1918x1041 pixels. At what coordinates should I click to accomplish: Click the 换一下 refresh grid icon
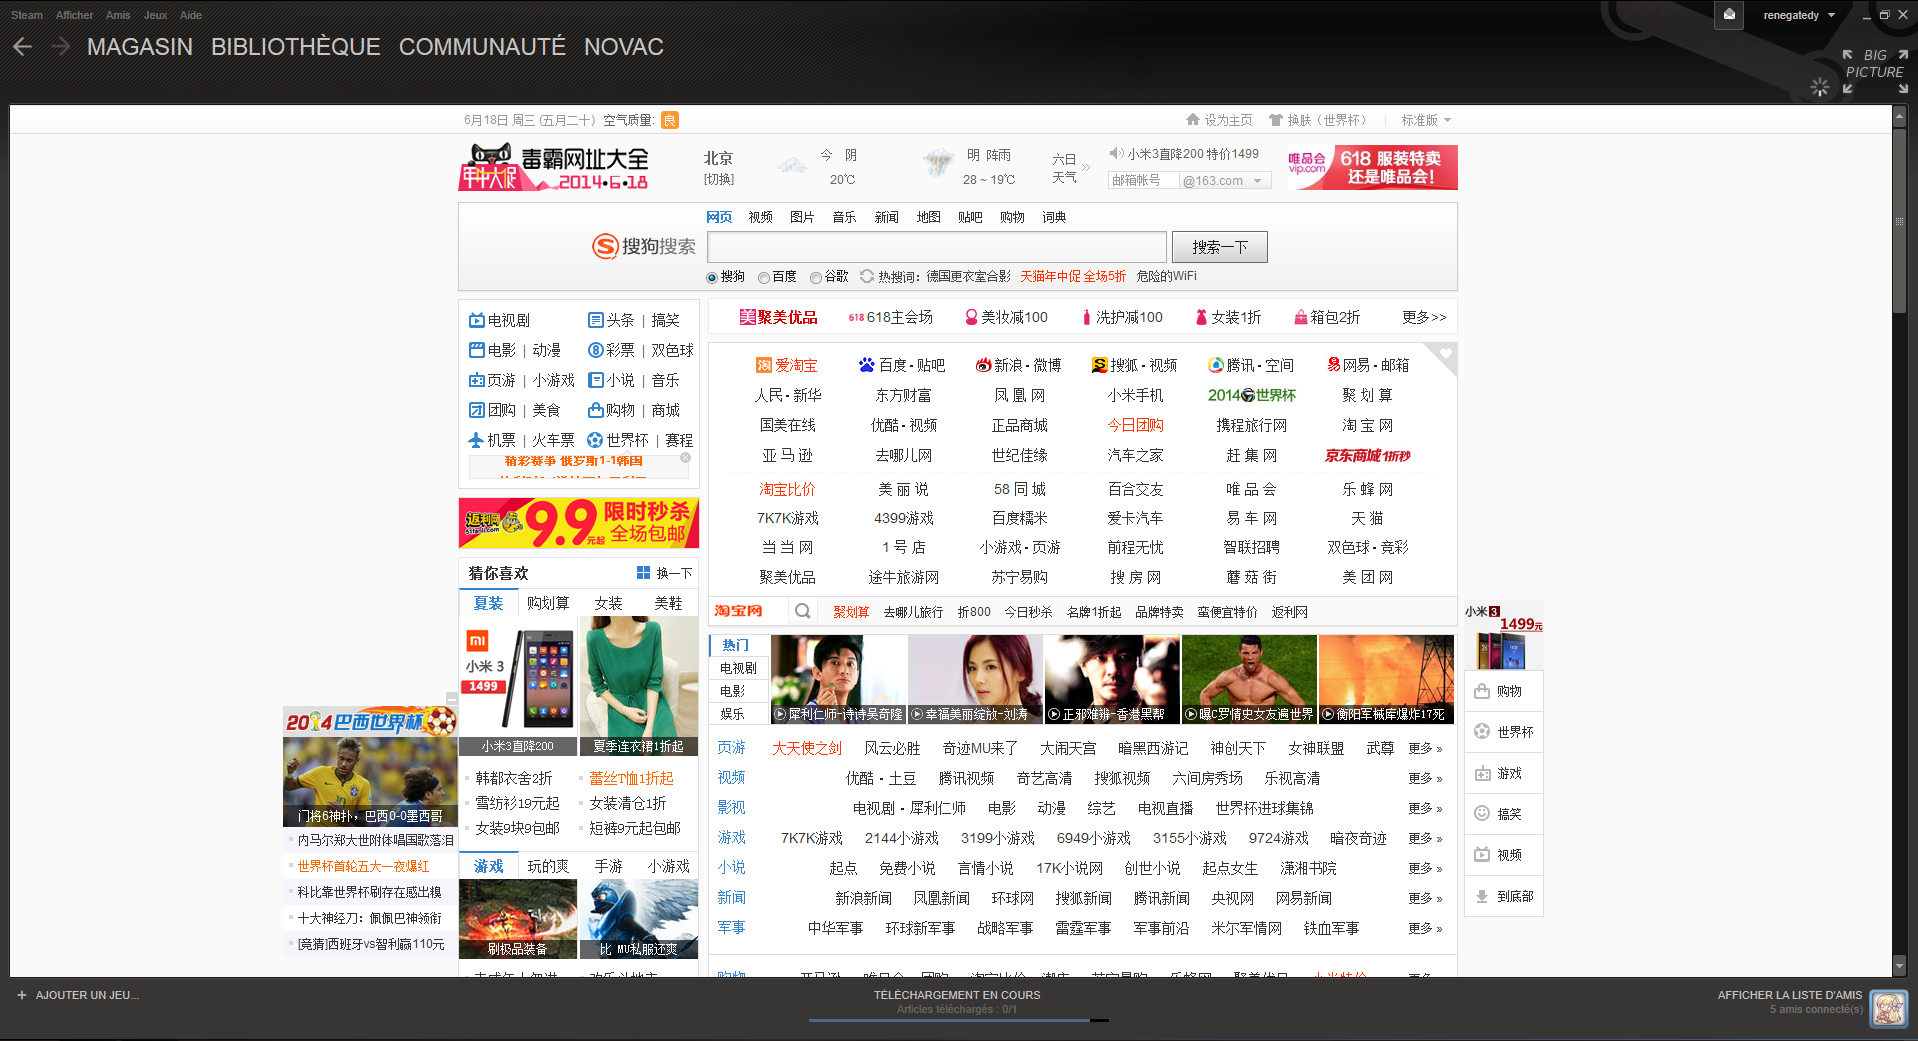[x=643, y=573]
